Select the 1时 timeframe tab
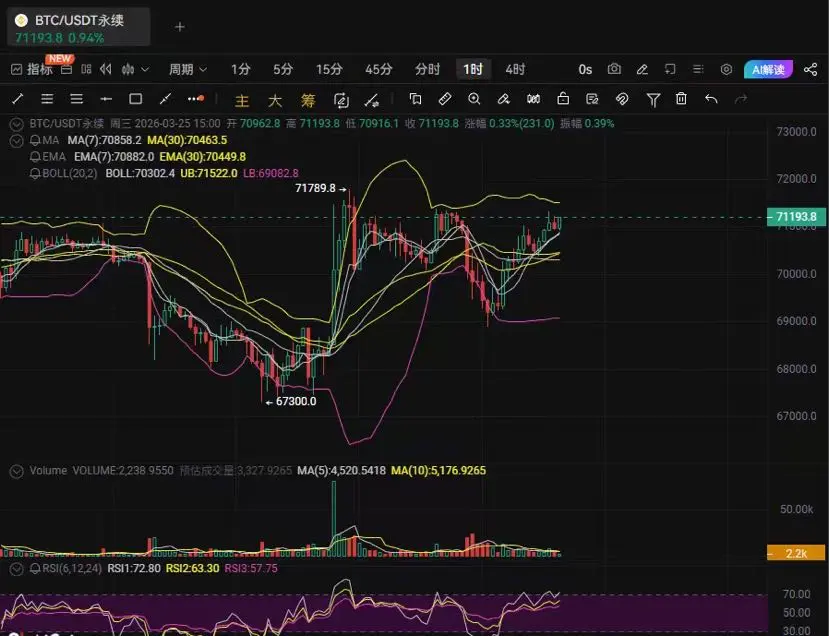 pyautogui.click(x=473, y=69)
